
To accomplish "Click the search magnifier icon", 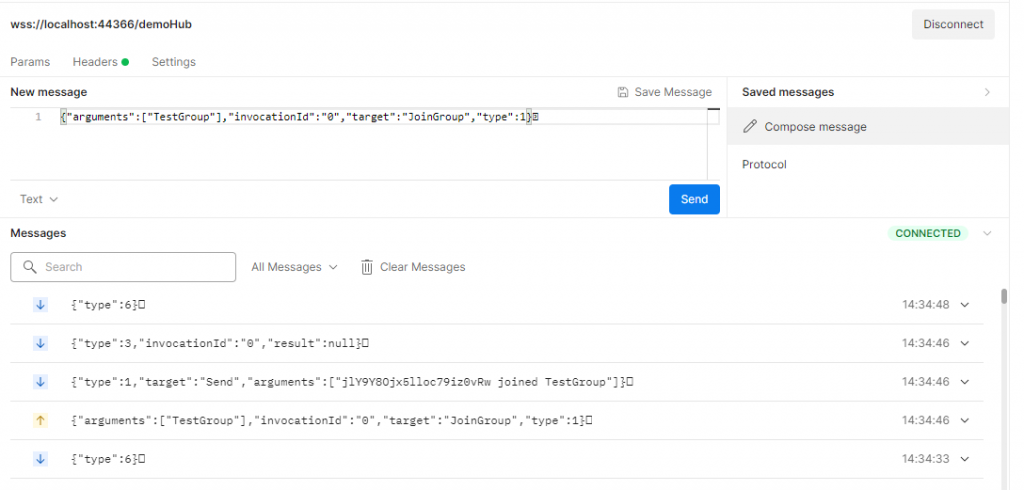I will (29, 267).
